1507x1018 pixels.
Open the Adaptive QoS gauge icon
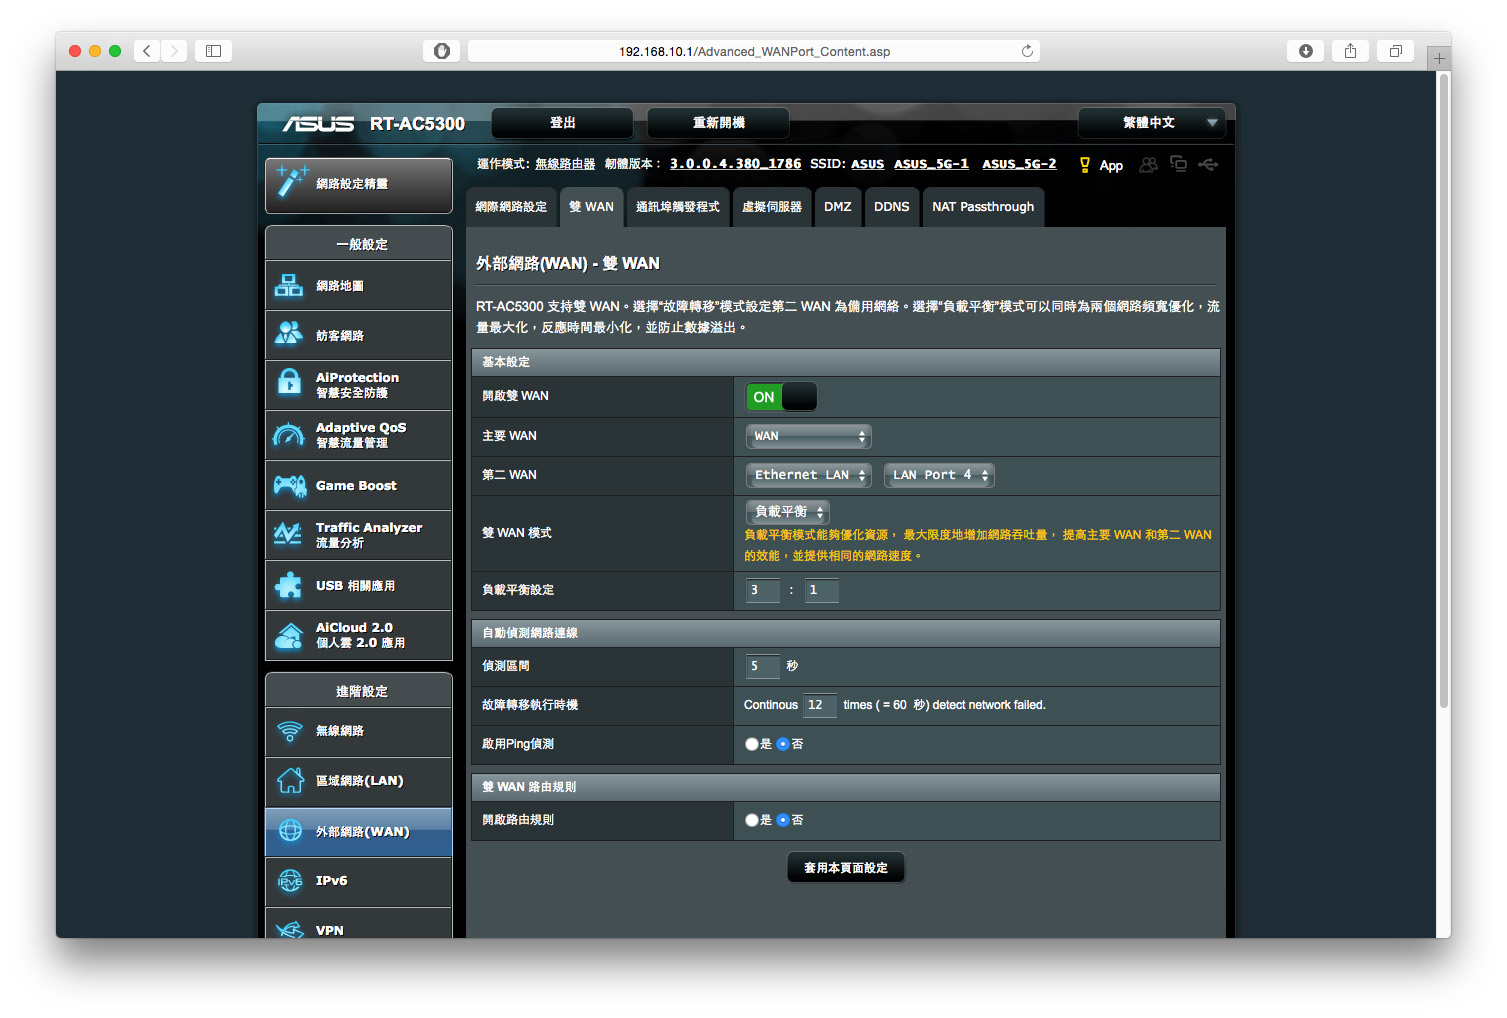coord(289,435)
